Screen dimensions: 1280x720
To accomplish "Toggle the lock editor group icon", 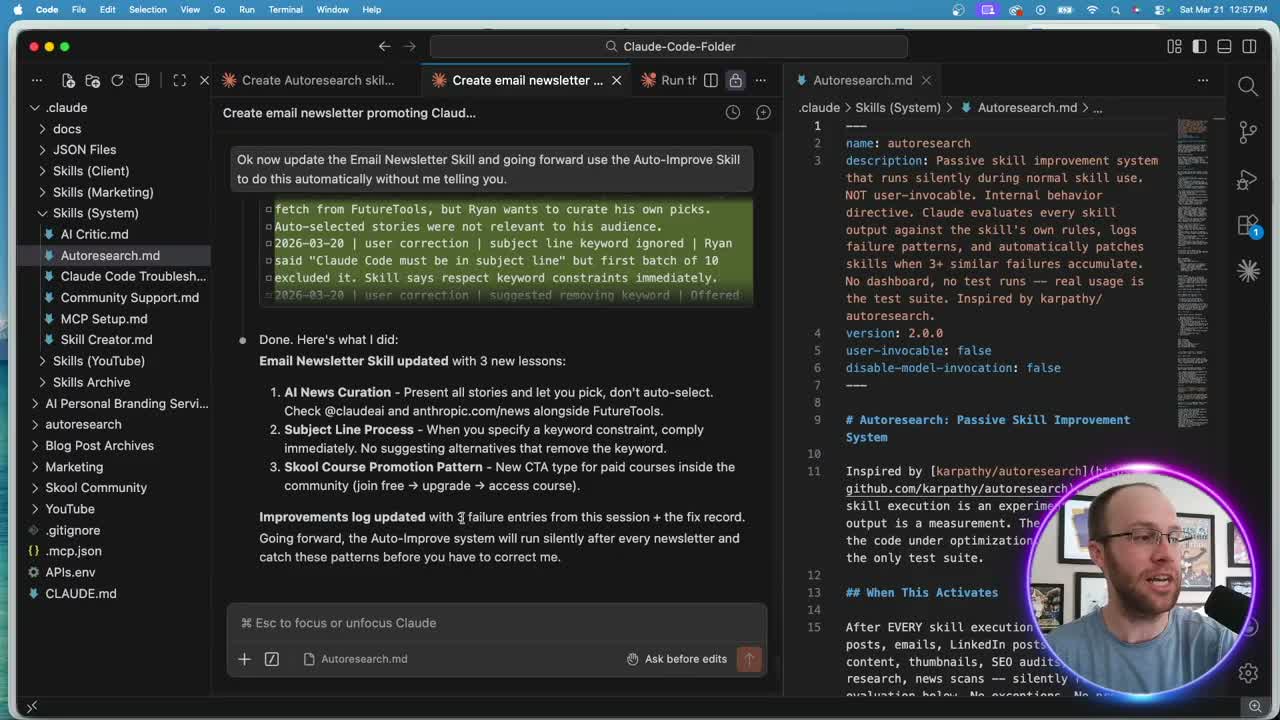I will coord(735,80).
